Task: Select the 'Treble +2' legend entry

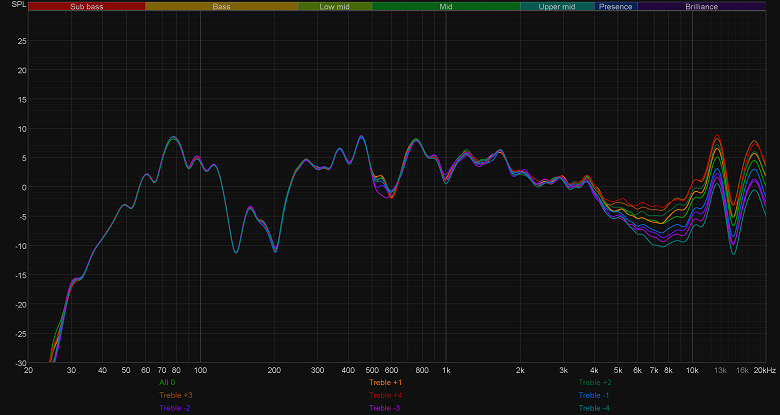Action: 595,383
